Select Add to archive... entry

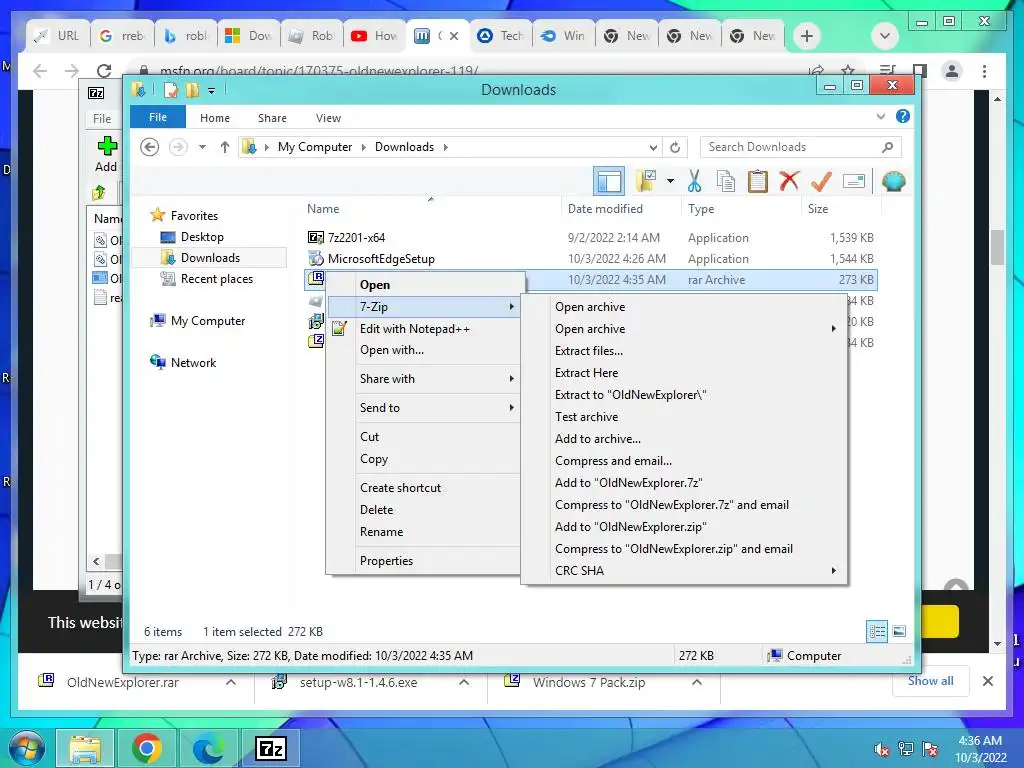coord(598,439)
